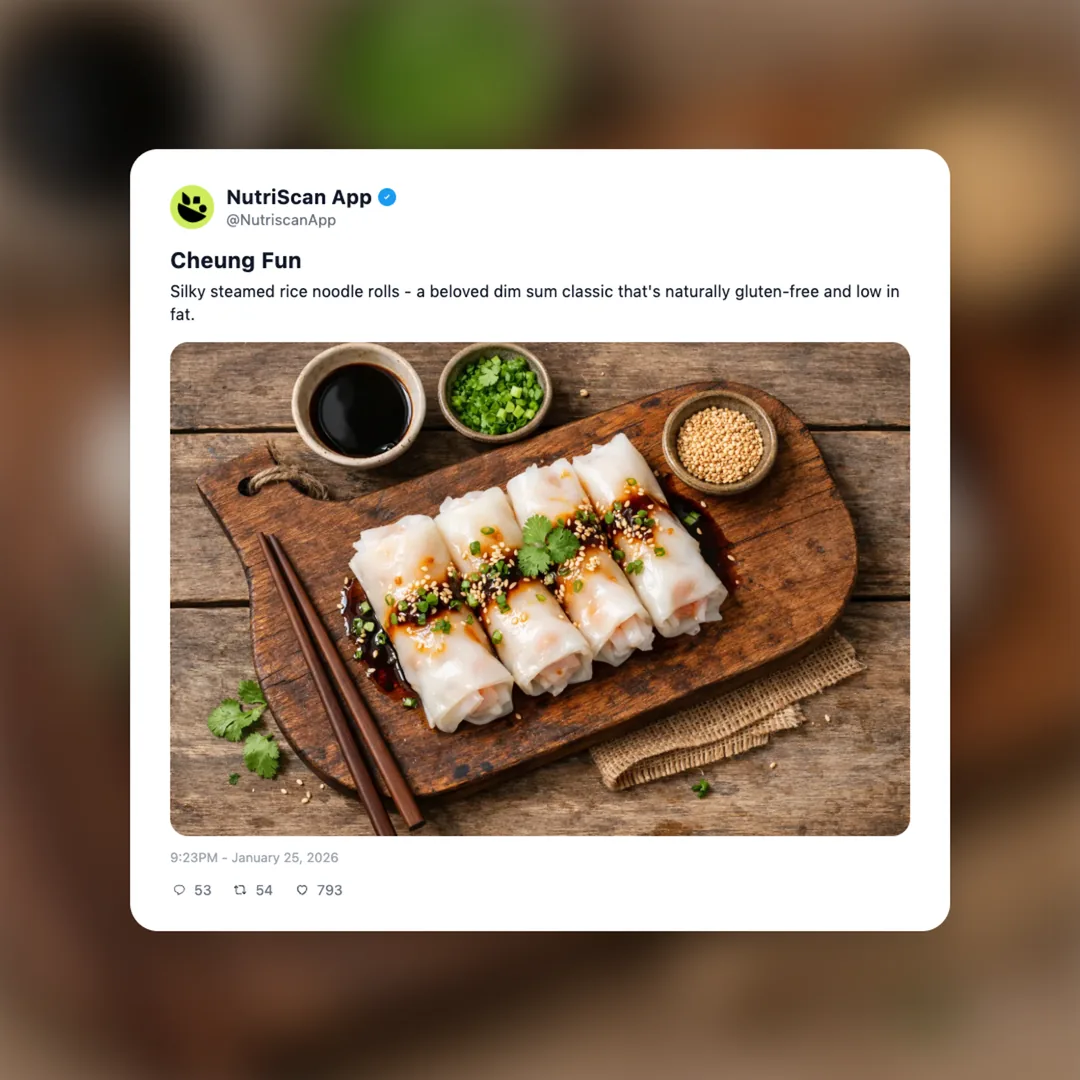Click the chopsticks in the photo
This screenshot has width=1080, height=1080.
pyautogui.click(x=340, y=682)
